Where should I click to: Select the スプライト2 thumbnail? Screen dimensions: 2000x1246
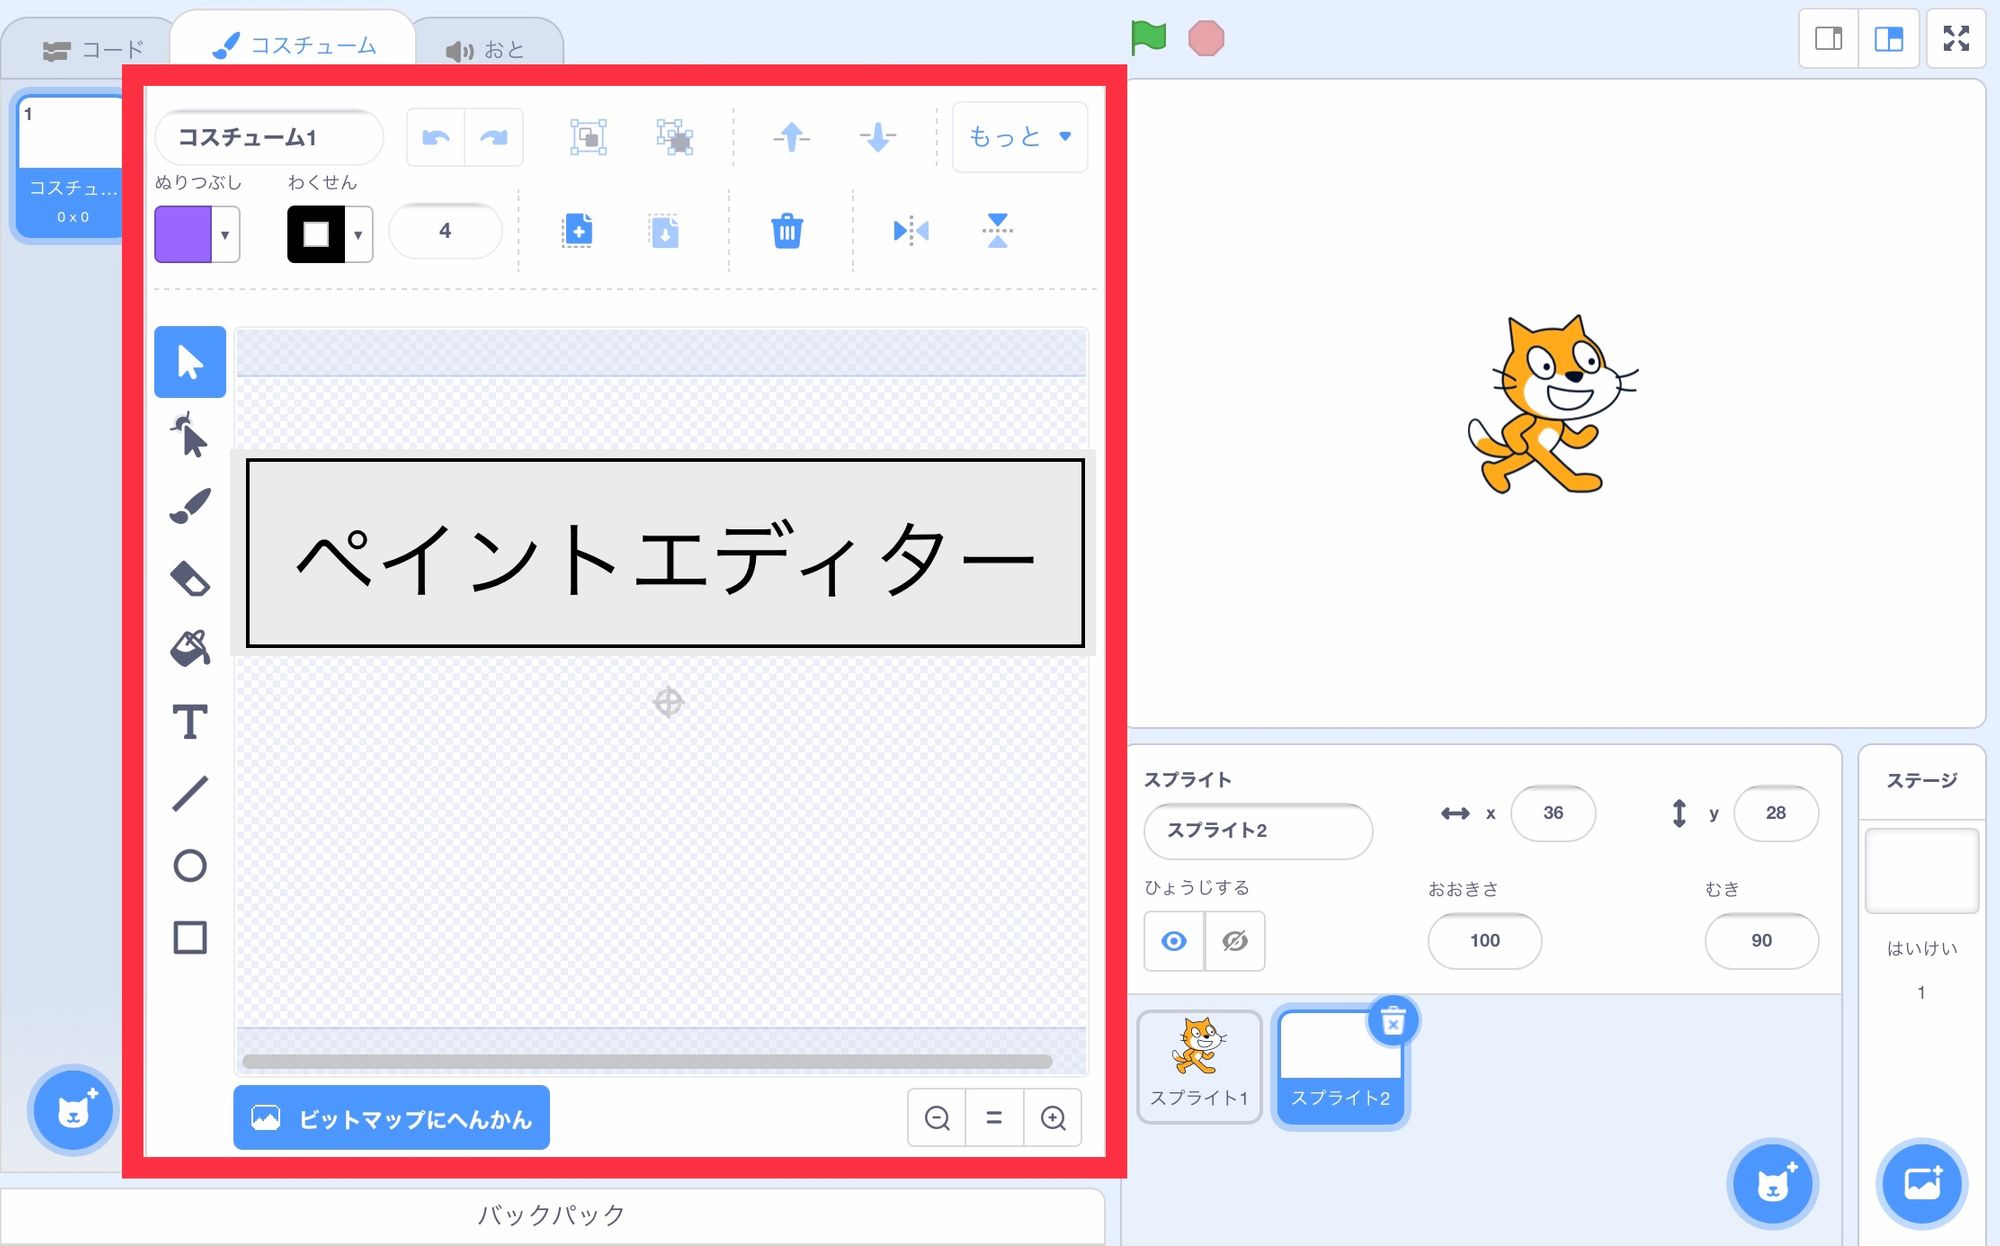[x=1340, y=1068]
